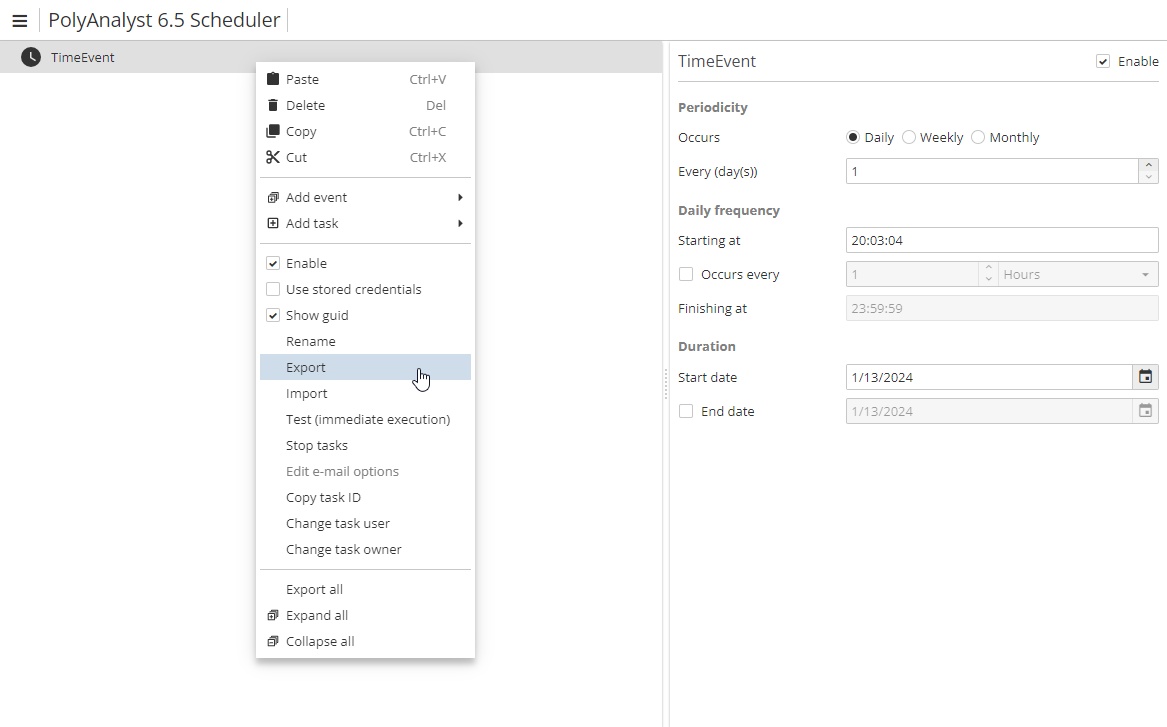Choose Export from the context menu
The image size is (1167, 727).
coord(306,367)
